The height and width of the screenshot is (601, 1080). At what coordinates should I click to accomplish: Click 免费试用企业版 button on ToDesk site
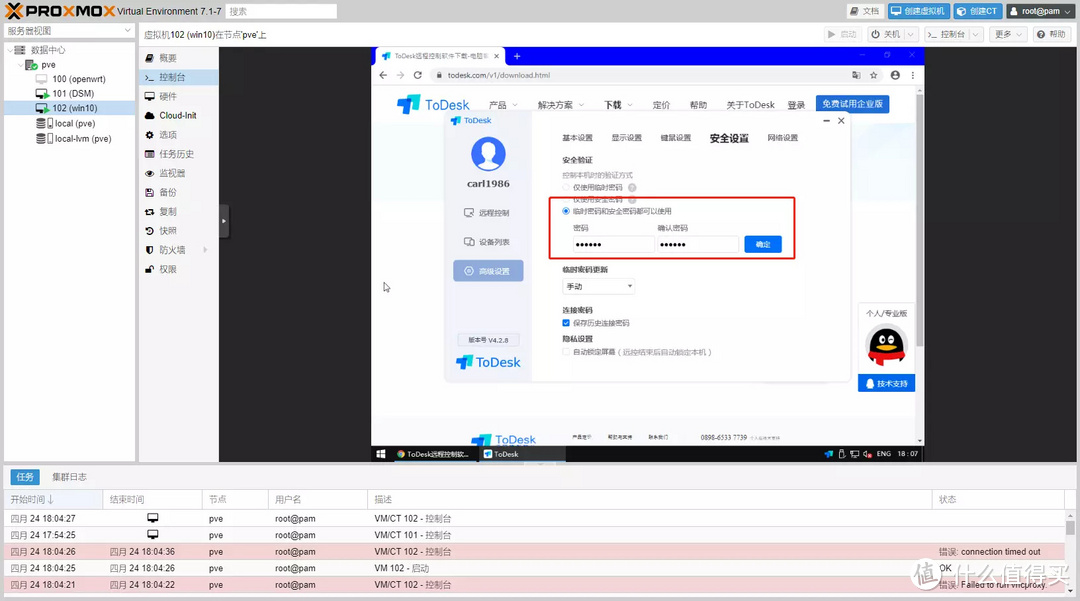tap(852, 104)
